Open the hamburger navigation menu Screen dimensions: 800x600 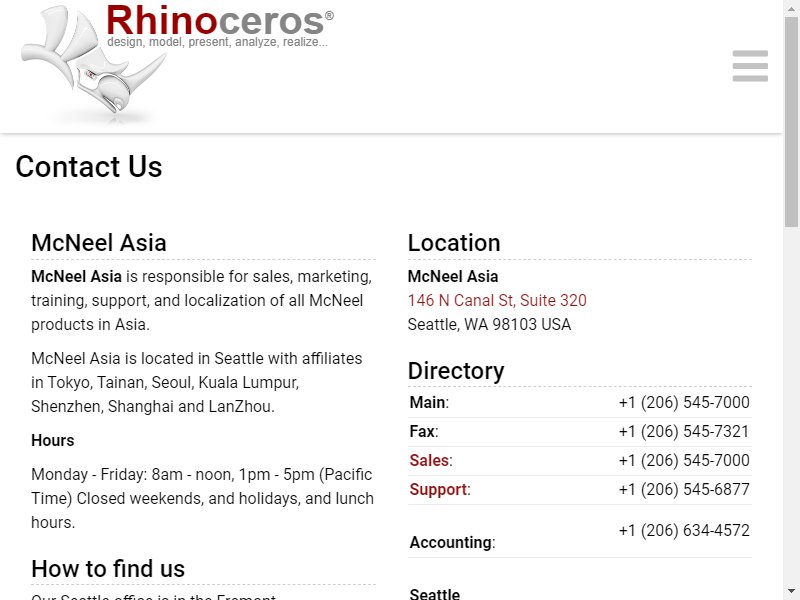click(x=750, y=66)
